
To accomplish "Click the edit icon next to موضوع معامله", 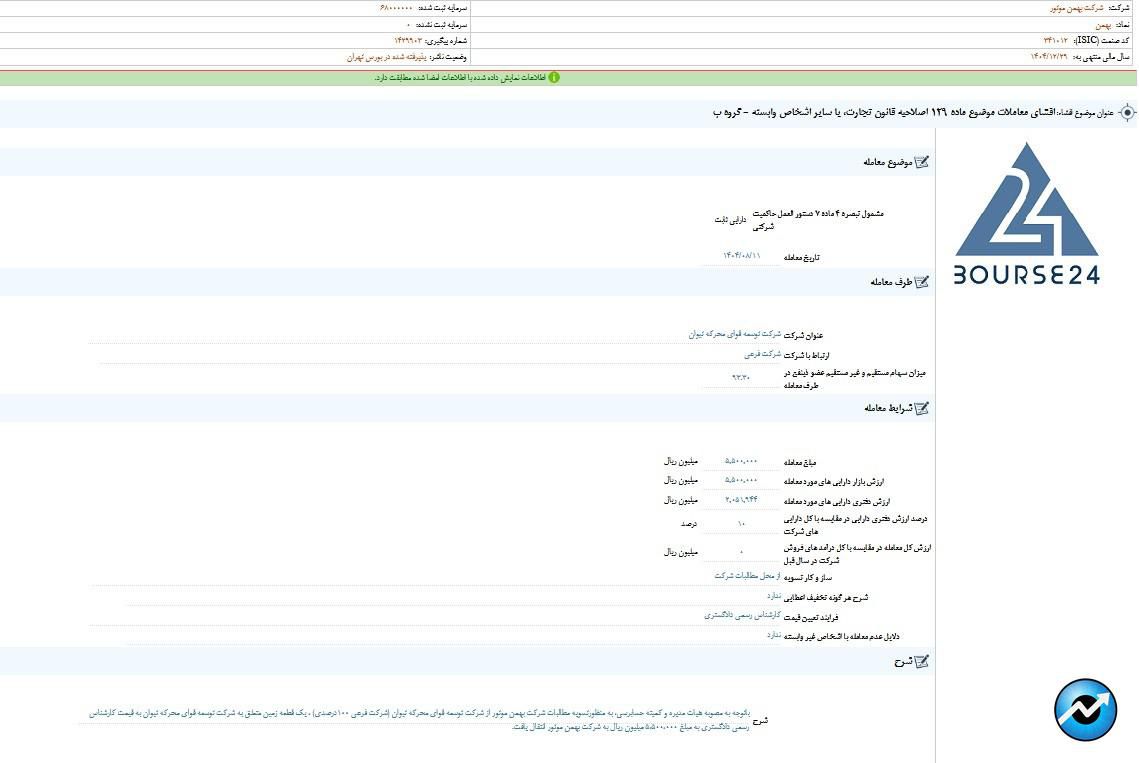I will click(921, 162).
